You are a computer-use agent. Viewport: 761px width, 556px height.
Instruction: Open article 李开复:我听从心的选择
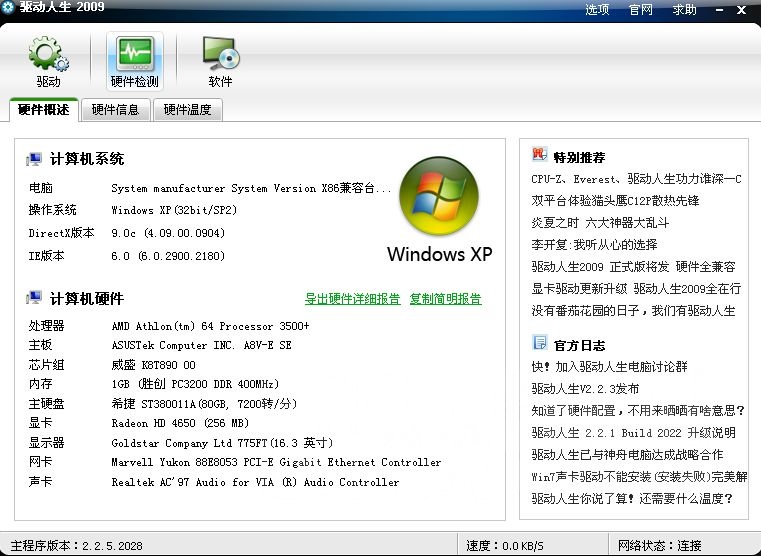[x=594, y=245]
